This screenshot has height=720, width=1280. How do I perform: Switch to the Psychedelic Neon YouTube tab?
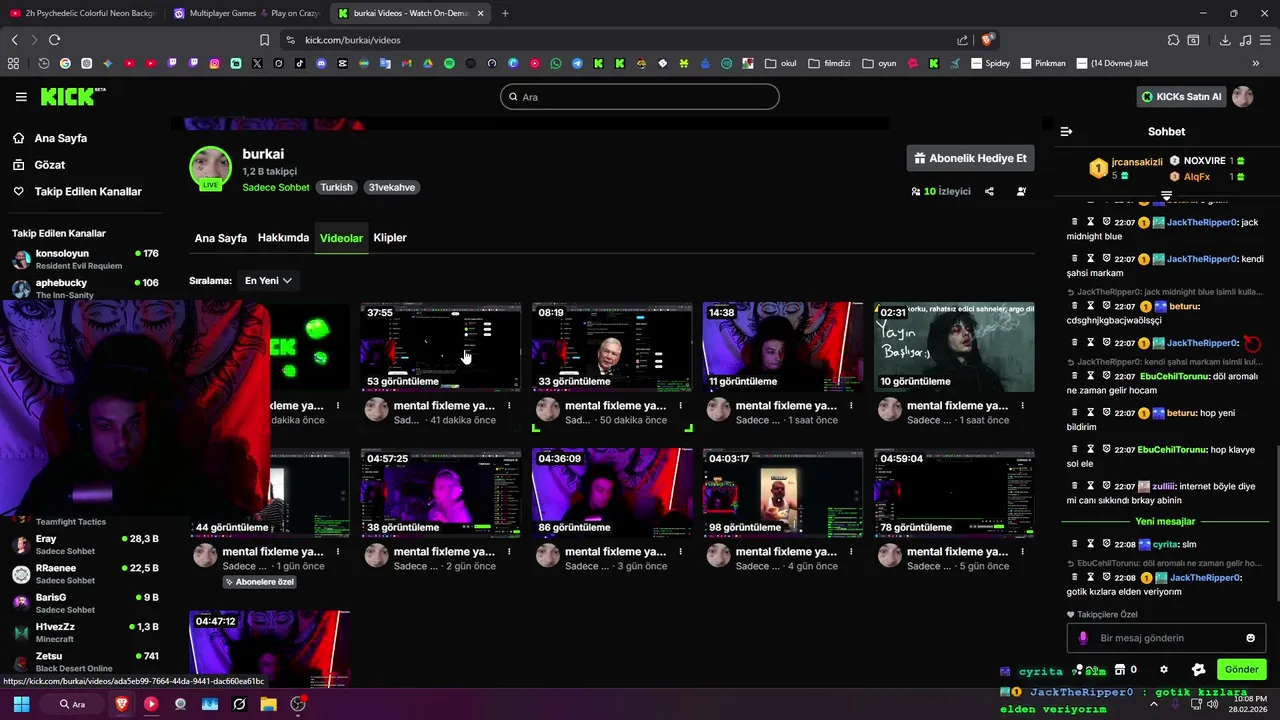coord(83,13)
